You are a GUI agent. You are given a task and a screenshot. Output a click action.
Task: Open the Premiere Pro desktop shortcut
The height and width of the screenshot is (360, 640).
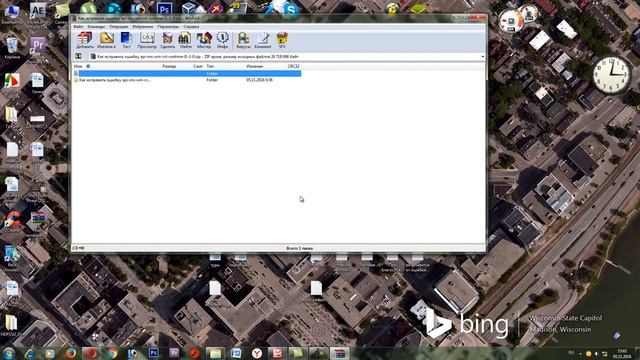(38, 46)
